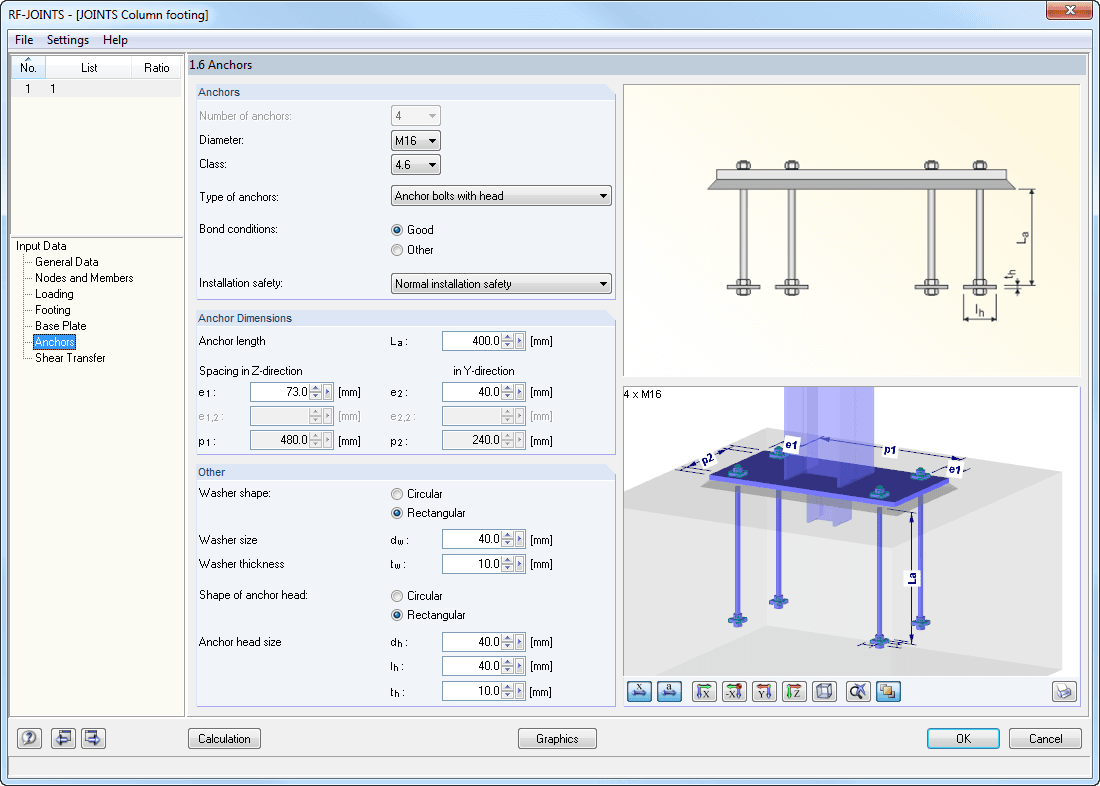Open the Type of anchors dropdown
The height and width of the screenshot is (786, 1100).
(501, 196)
